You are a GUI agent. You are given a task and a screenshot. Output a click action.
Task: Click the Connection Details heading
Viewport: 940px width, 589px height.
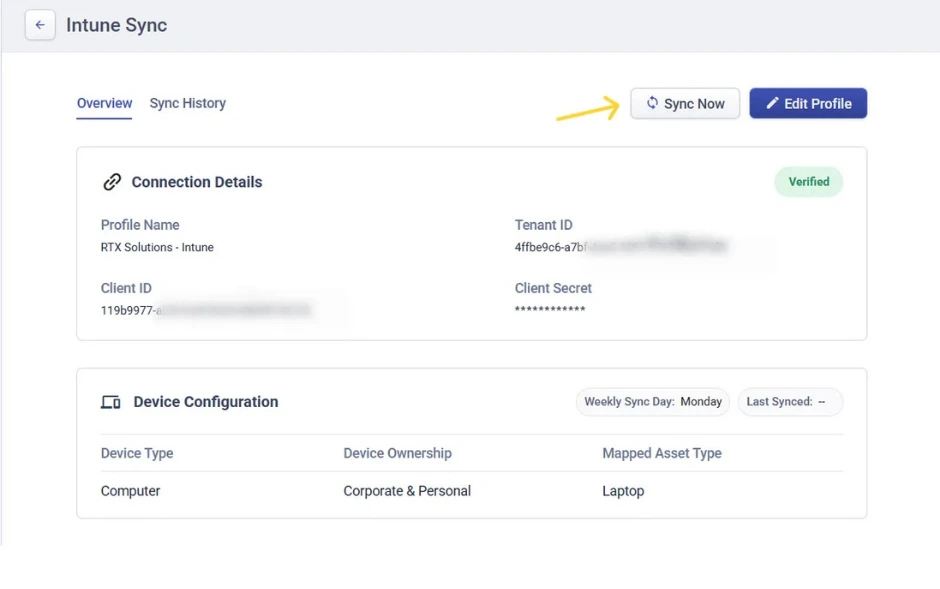click(197, 182)
